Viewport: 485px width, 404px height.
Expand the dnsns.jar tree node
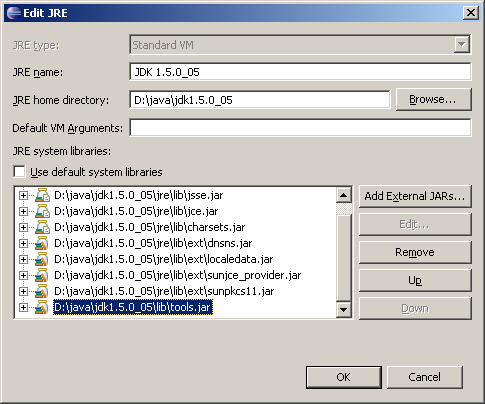[x=23, y=243]
